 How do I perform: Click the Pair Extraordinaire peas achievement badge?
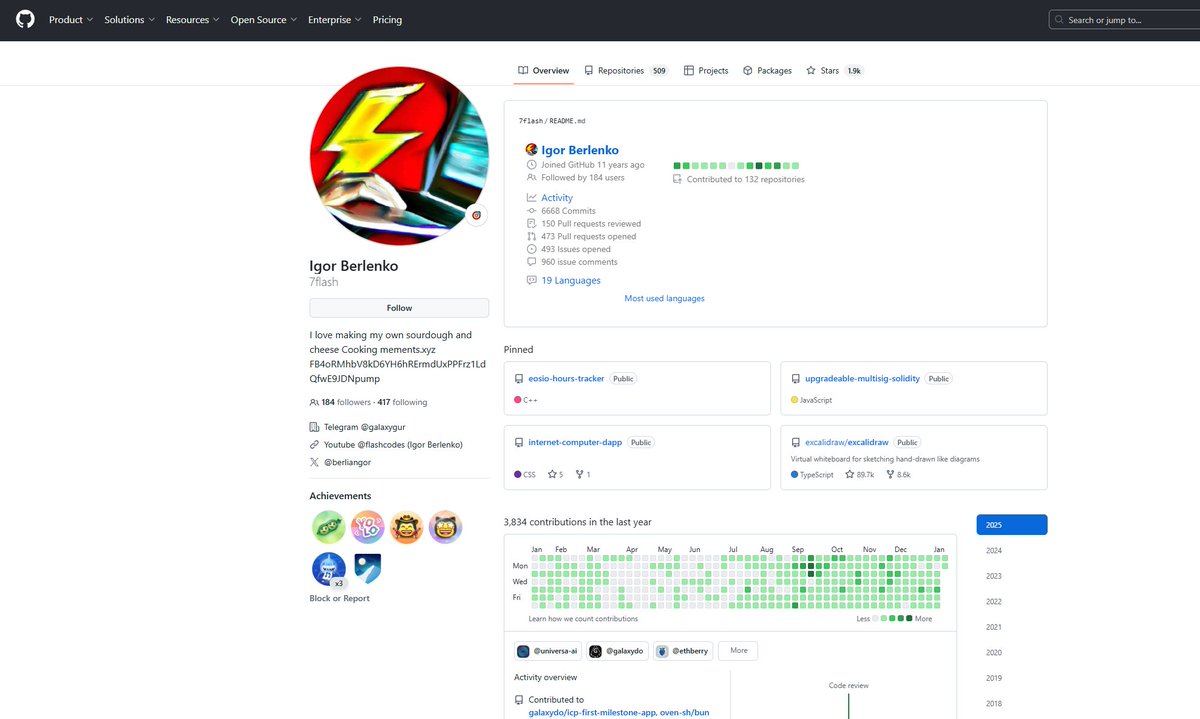click(328, 527)
